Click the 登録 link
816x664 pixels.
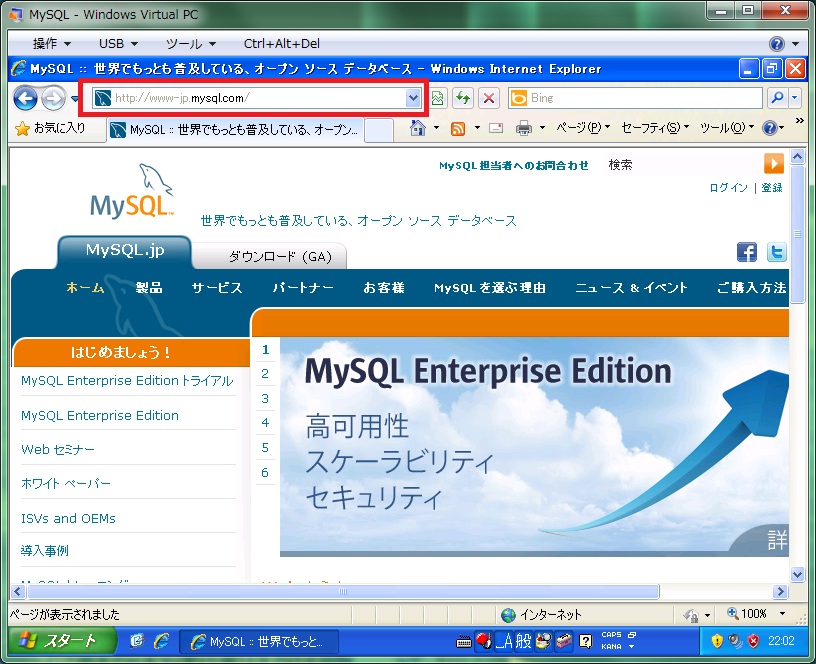click(772, 187)
